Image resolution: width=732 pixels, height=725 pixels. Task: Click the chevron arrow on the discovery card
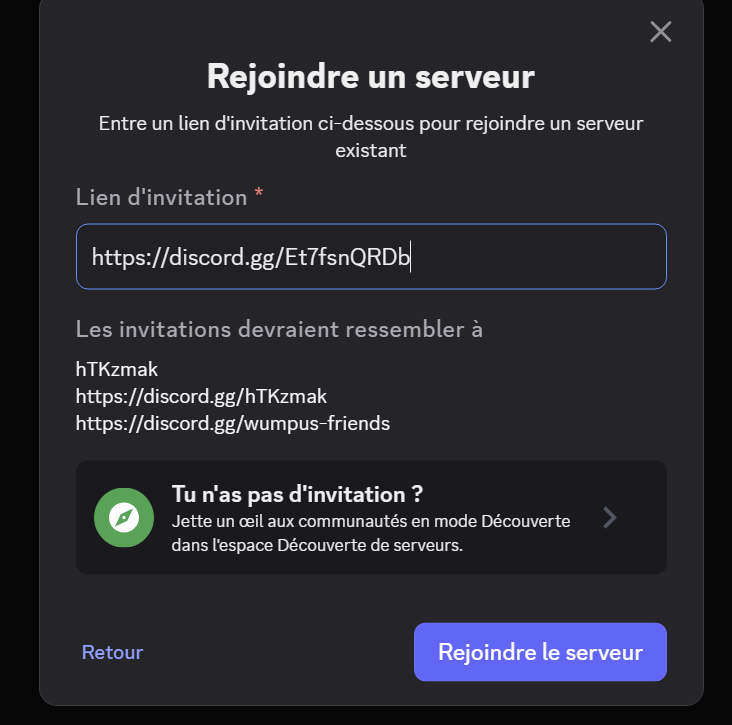[610, 517]
